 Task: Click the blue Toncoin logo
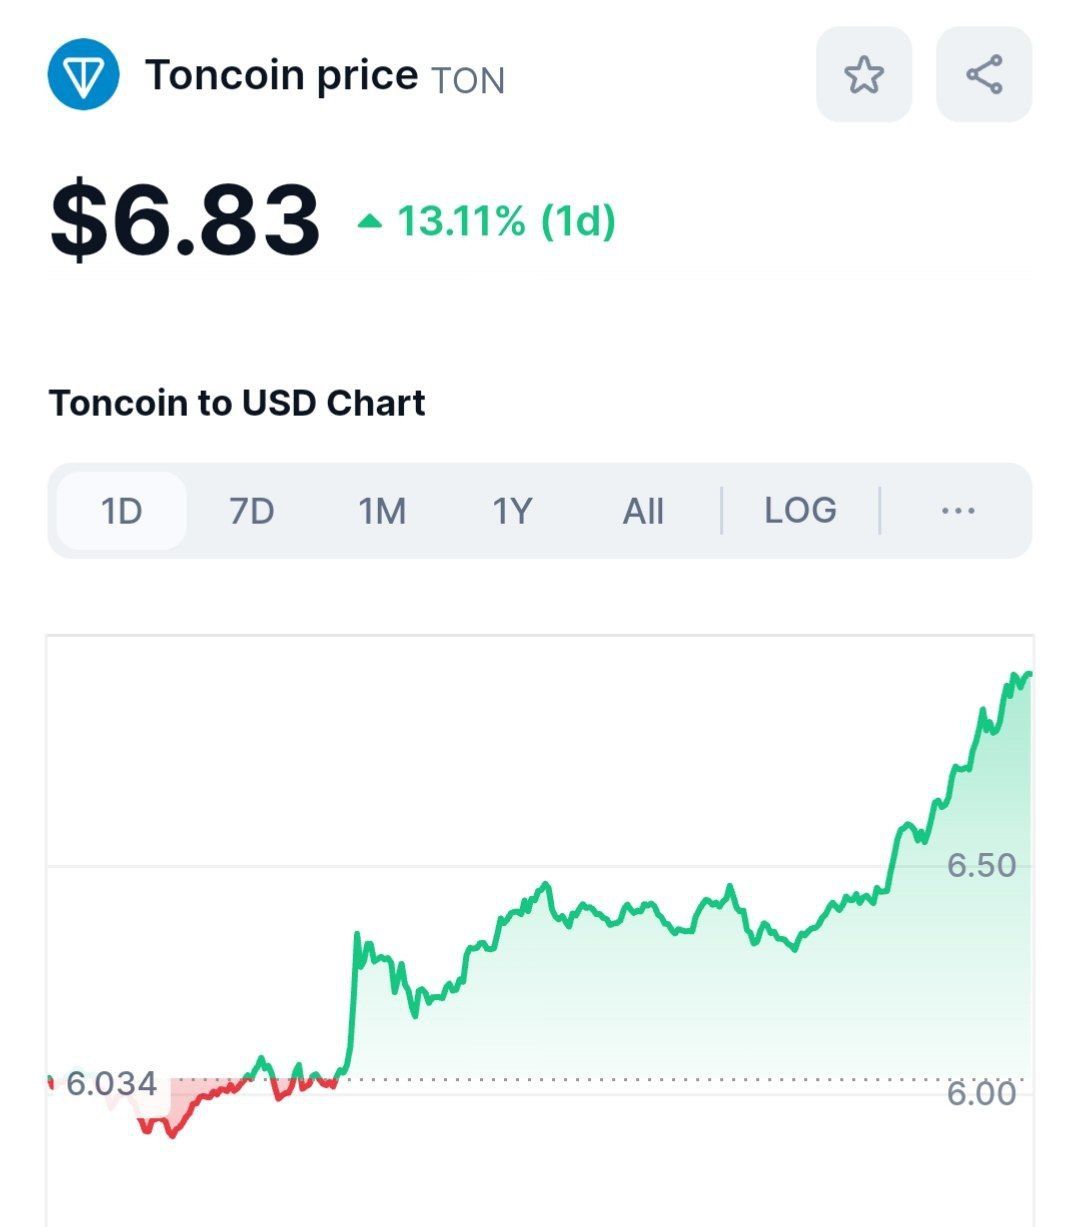coord(84,74)
